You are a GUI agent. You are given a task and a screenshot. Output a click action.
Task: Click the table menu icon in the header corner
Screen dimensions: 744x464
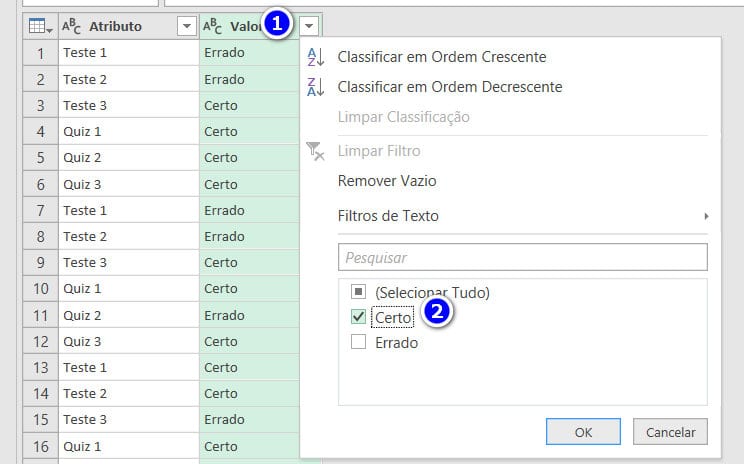coord(40,26)
